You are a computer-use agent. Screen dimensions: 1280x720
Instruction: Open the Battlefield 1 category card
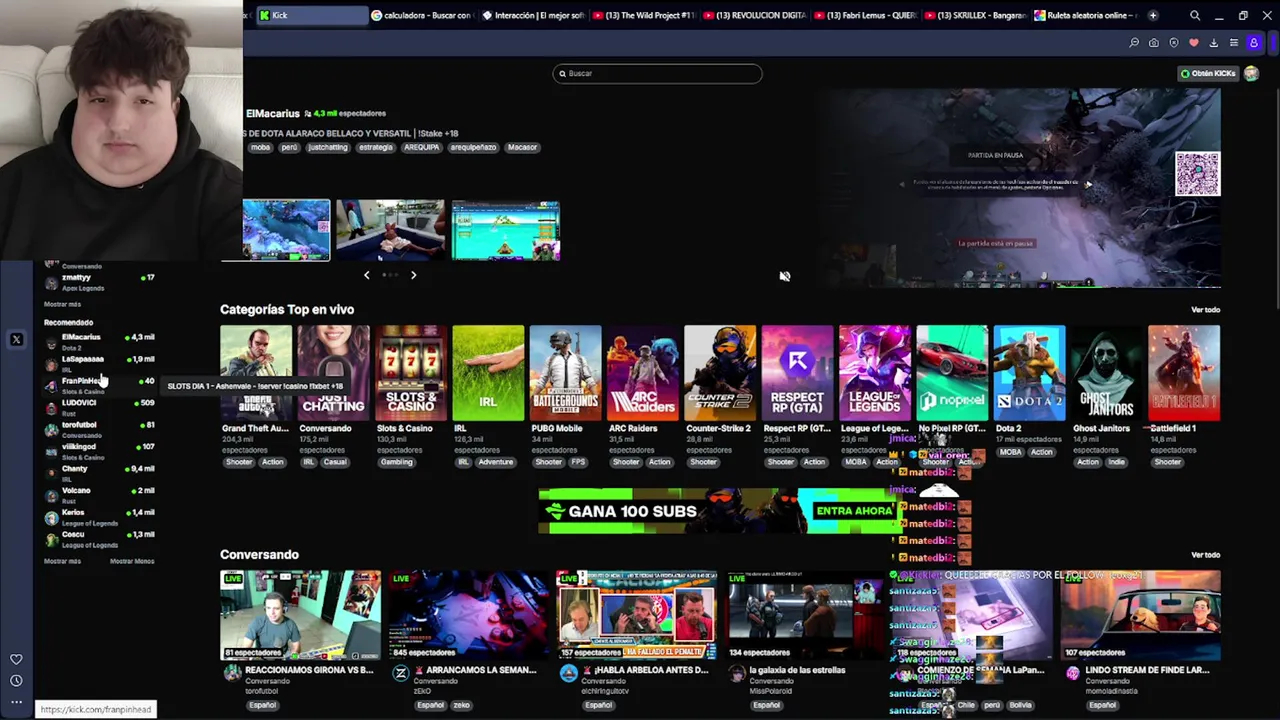pos(1184,373)
